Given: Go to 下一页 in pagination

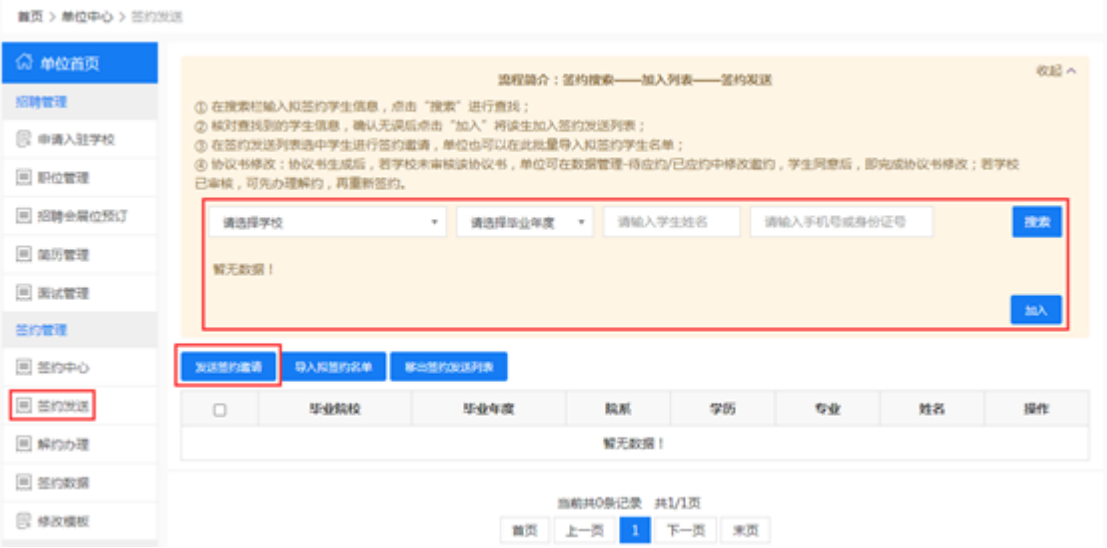Looking at the screenshot, I should tap(685, 530).
